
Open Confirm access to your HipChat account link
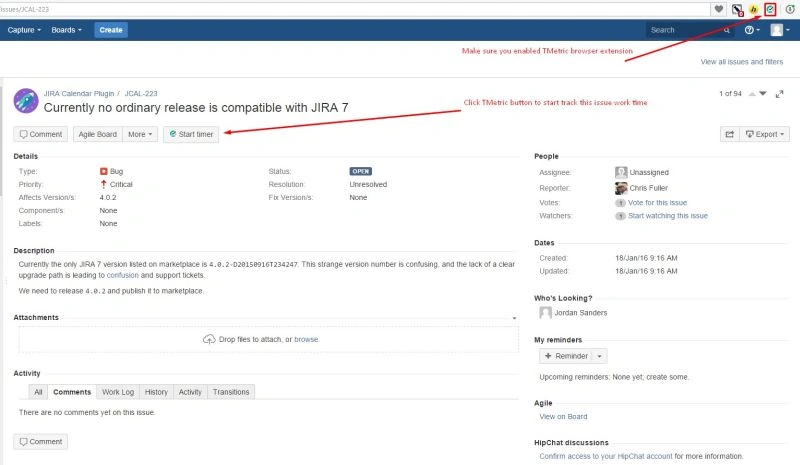[x=606, y=456]
